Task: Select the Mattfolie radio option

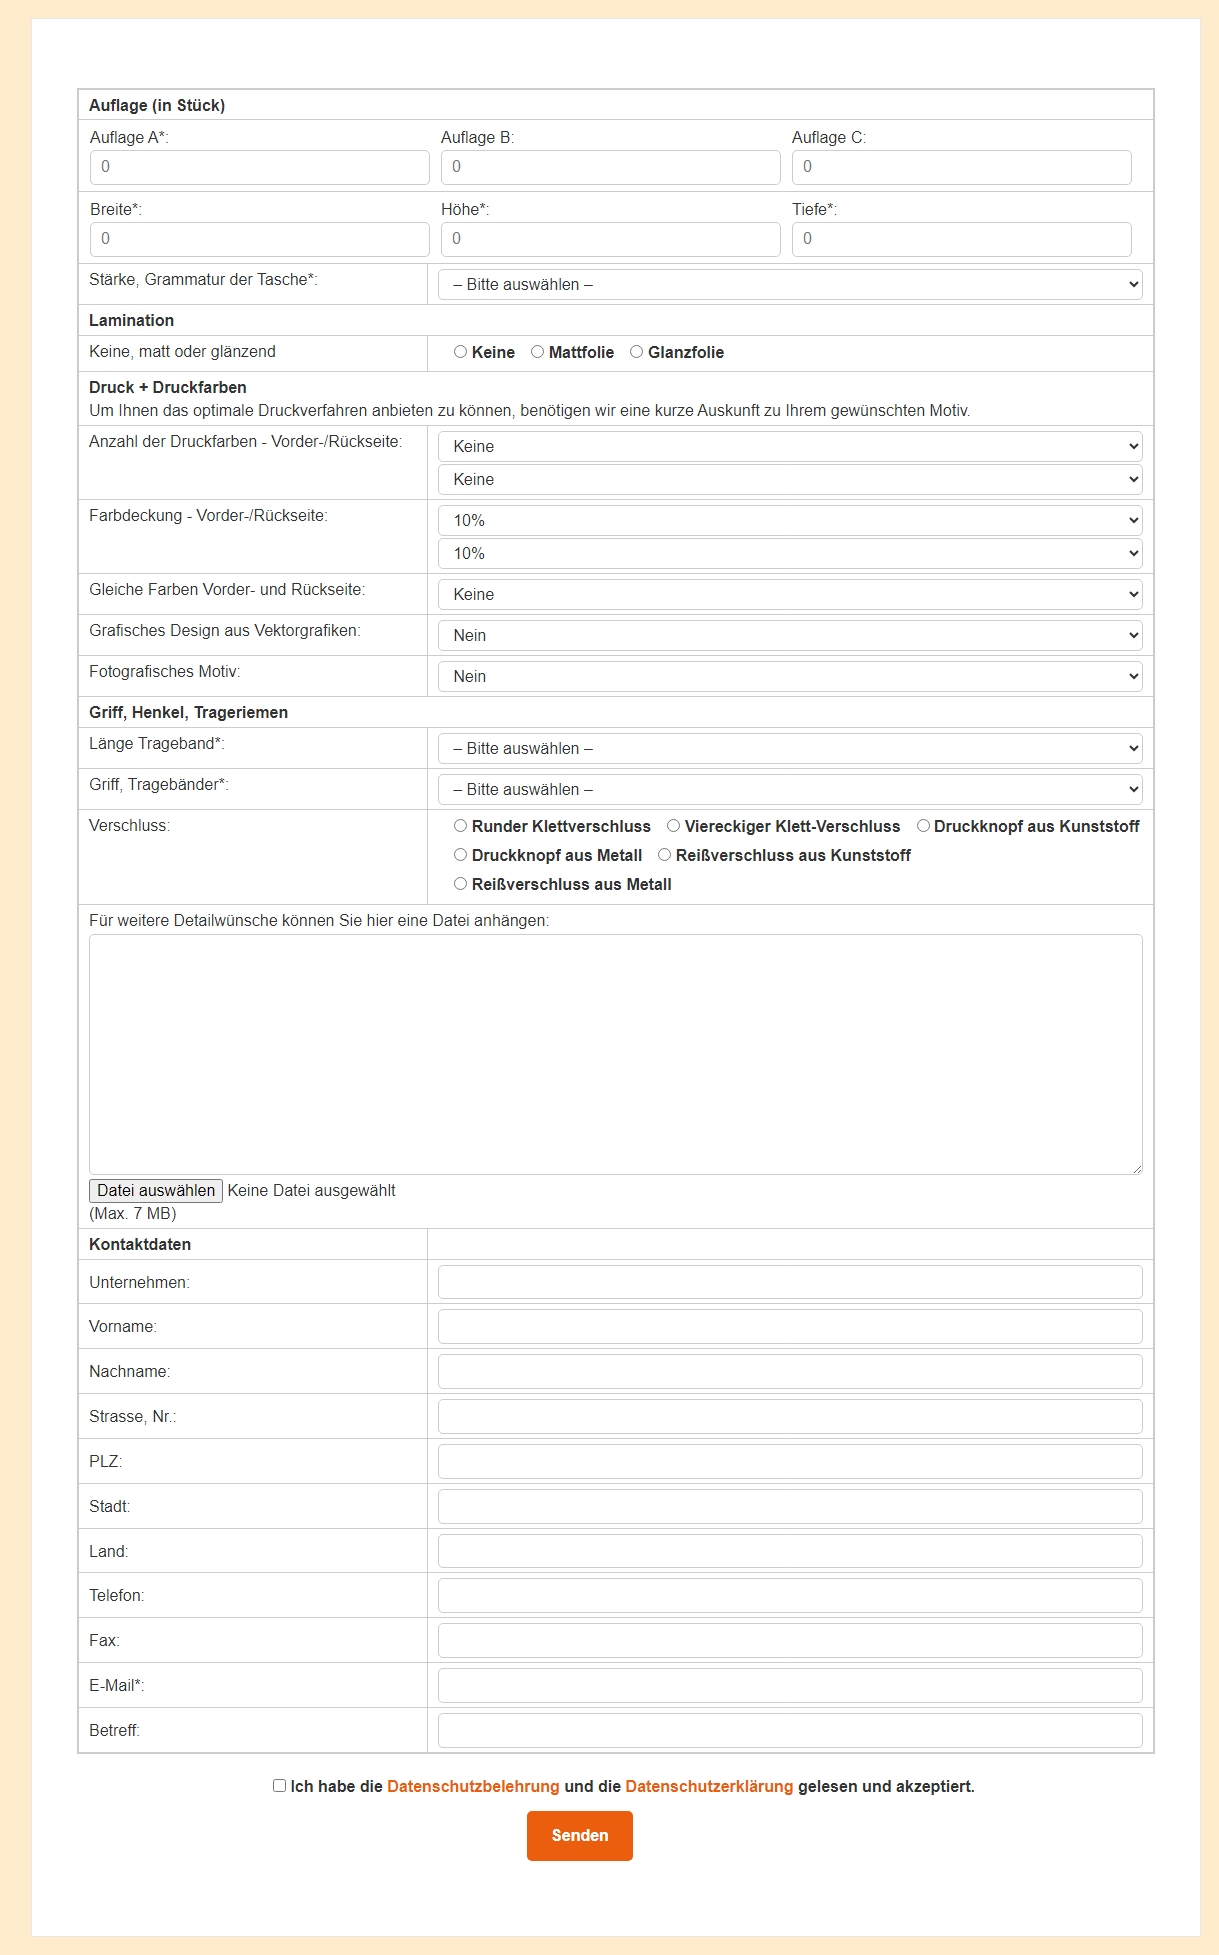Action: [537, 352]
